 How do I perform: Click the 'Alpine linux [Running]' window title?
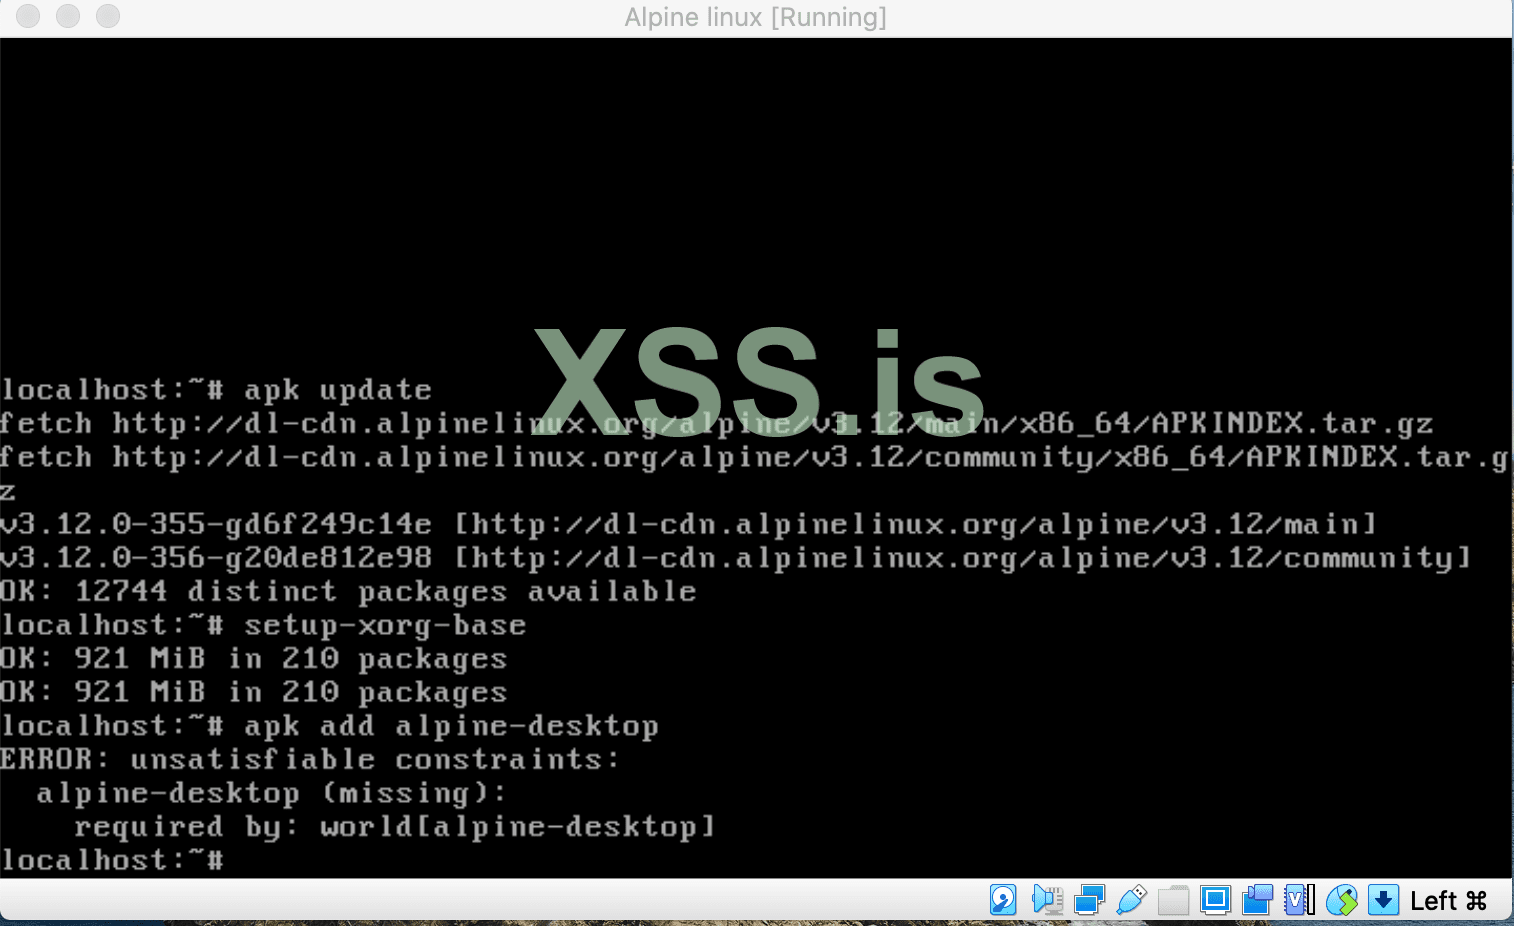[x=756, y=17]
